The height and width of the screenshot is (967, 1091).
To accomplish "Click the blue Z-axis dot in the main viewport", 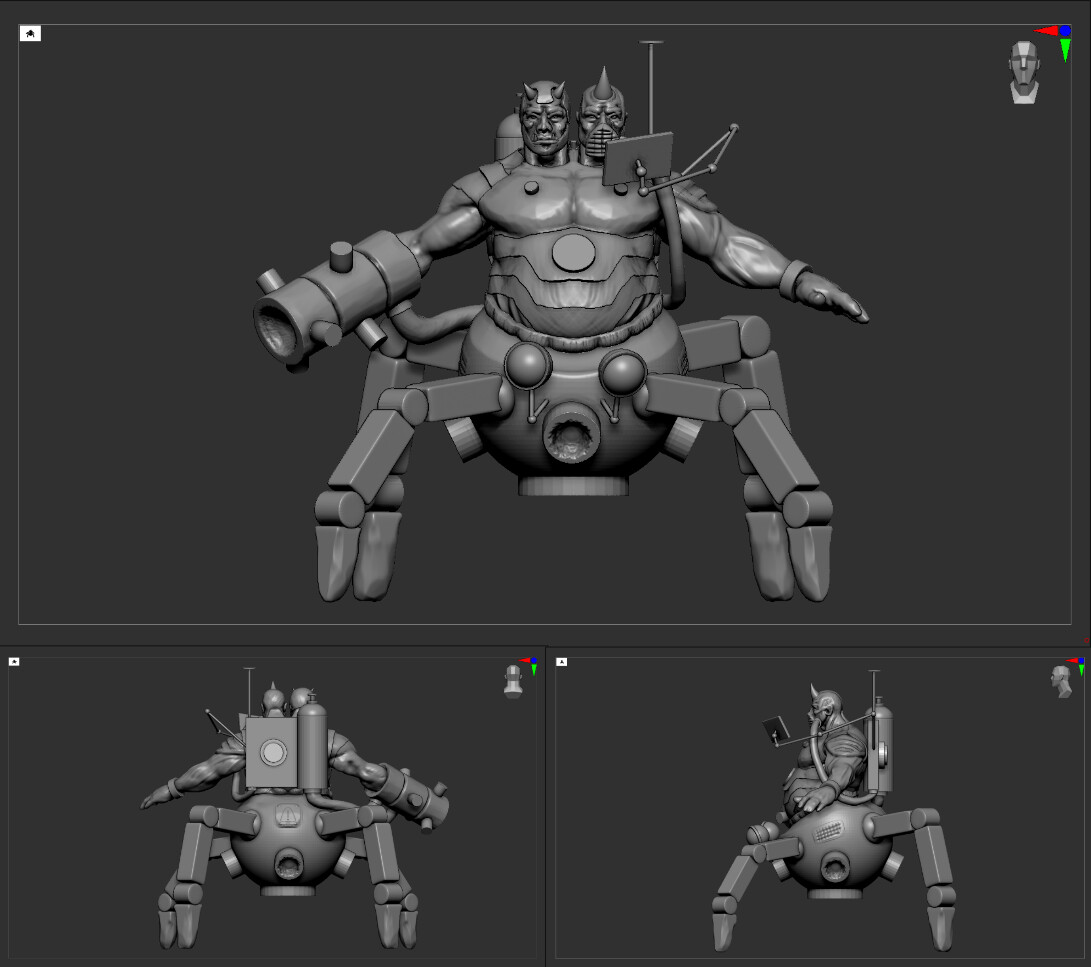I will 1065,31.
